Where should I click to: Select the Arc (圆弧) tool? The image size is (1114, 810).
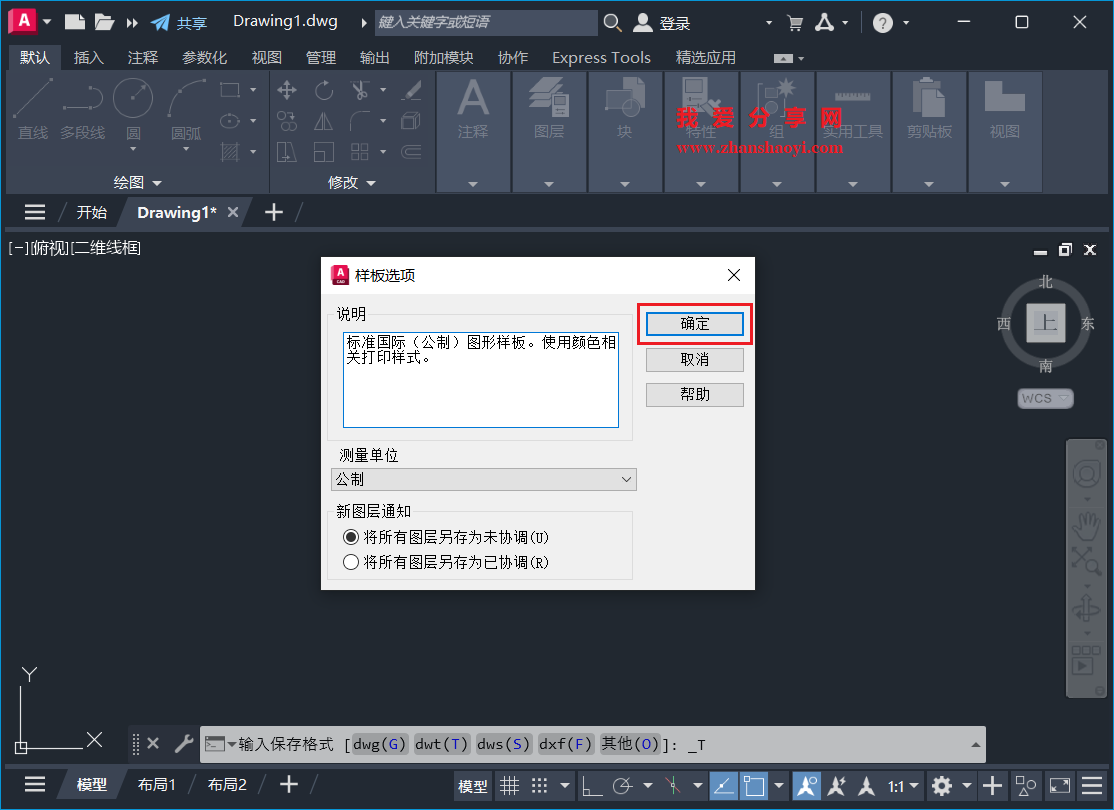(x=186, y=107)
